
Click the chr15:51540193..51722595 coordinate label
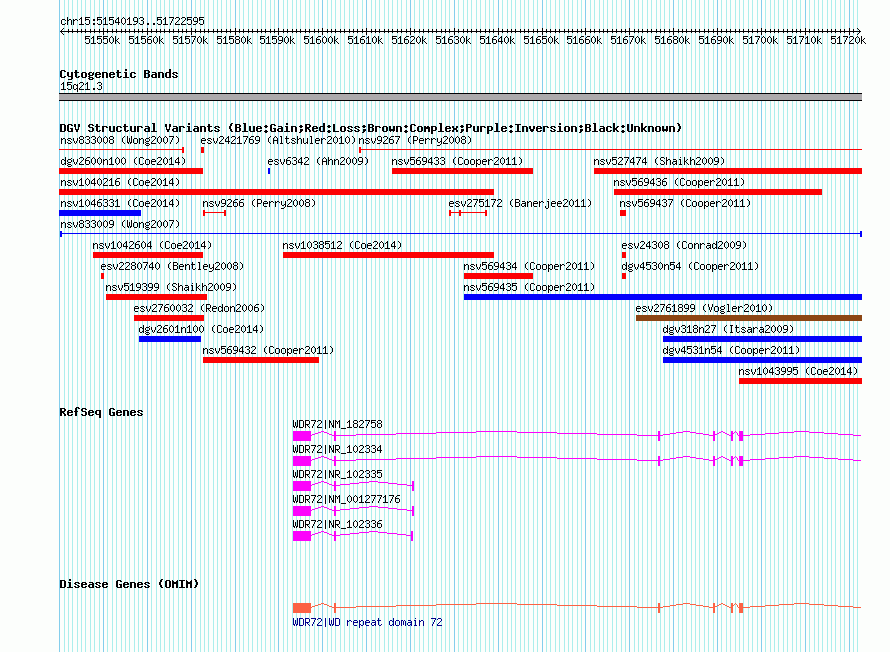(x=132, y=21)
